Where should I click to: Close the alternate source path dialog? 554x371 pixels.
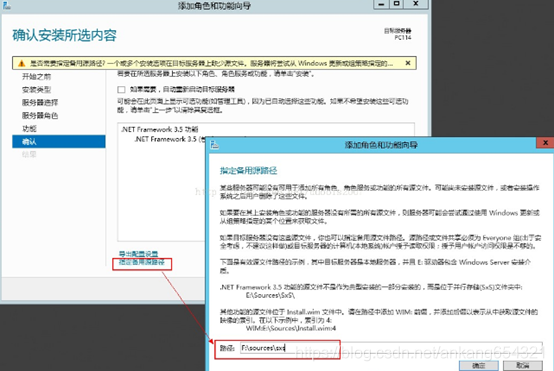[545, 142]
